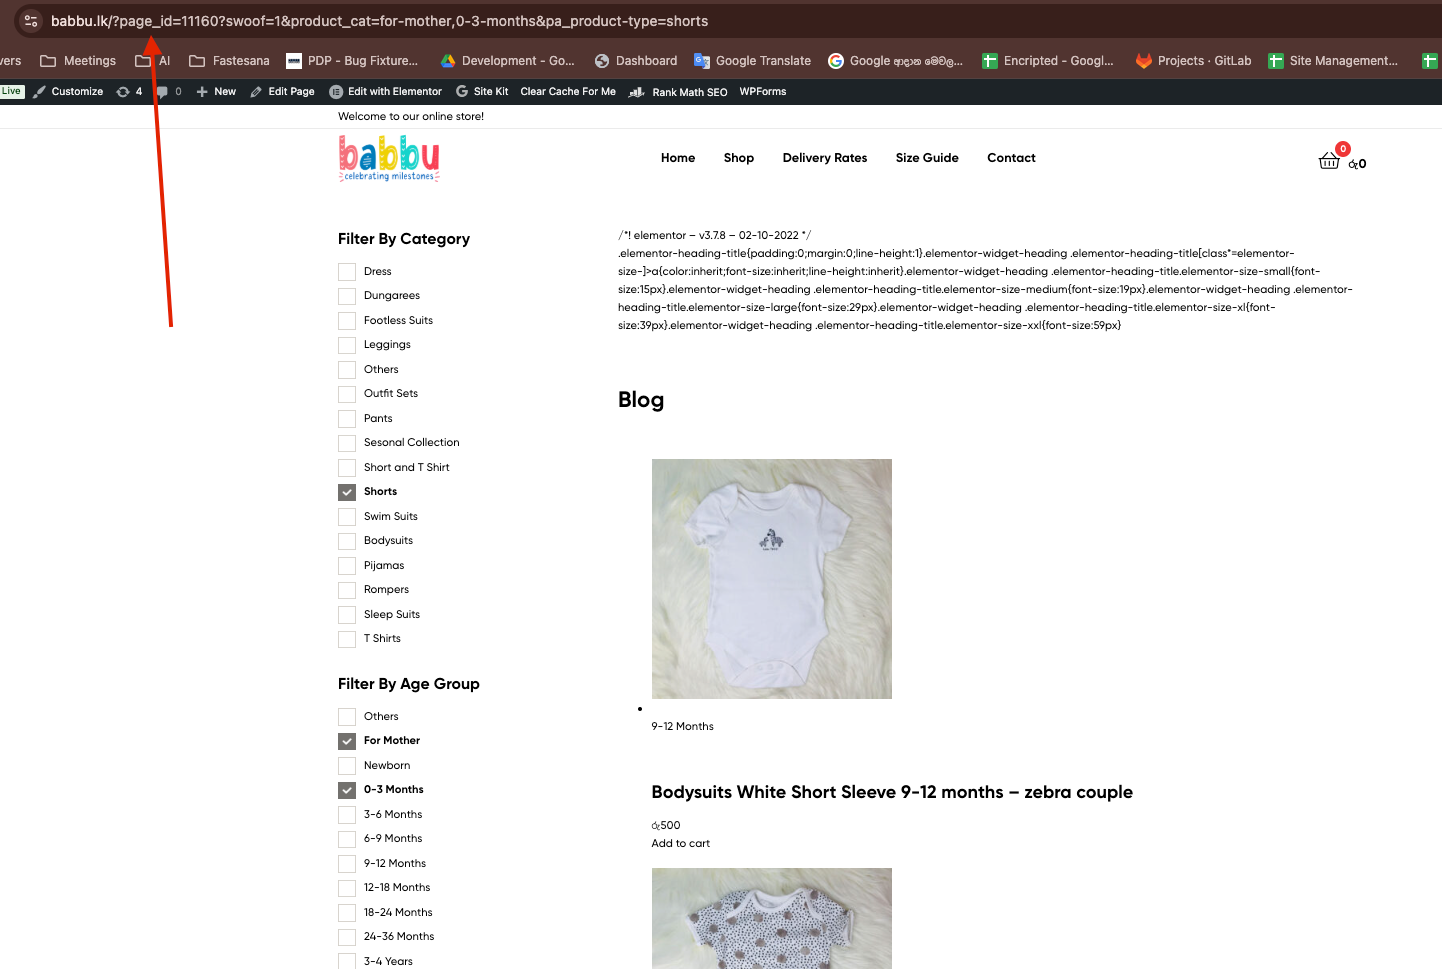Uncheck the For Mother age group filter
The width and height of the screenshot is (1442, 969).
point(347,741)
